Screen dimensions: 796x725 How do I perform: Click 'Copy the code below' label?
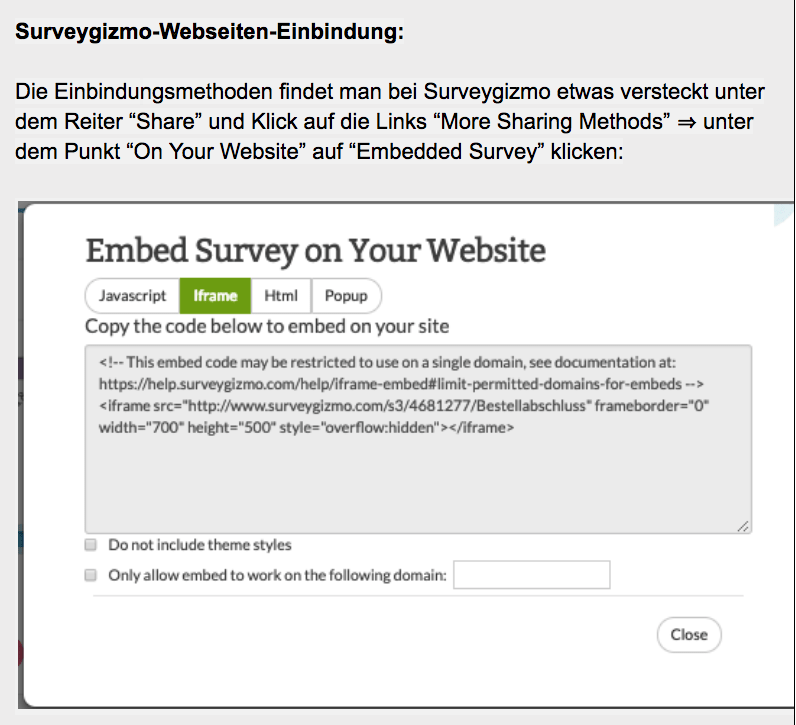pyautogui.click(x=267, y=327)
